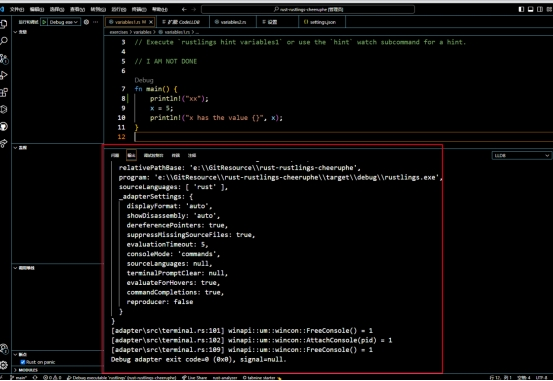Open the File menu
The height and width of the screenshot is (381, 553).
point(17,9)
